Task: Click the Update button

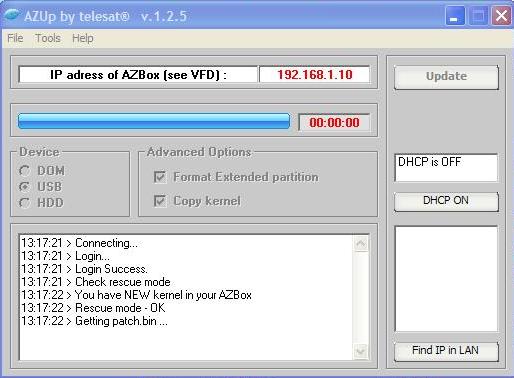Action: pyautogui.click(x=446, y=77)
